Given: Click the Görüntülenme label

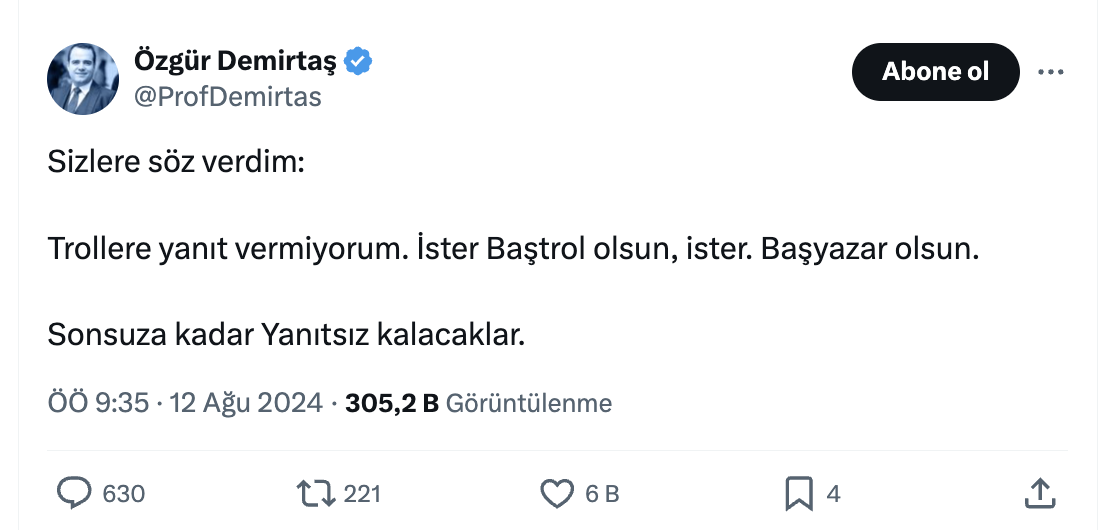Looking at the screenshot, I should pyautogui.click(x=528, y=403).
